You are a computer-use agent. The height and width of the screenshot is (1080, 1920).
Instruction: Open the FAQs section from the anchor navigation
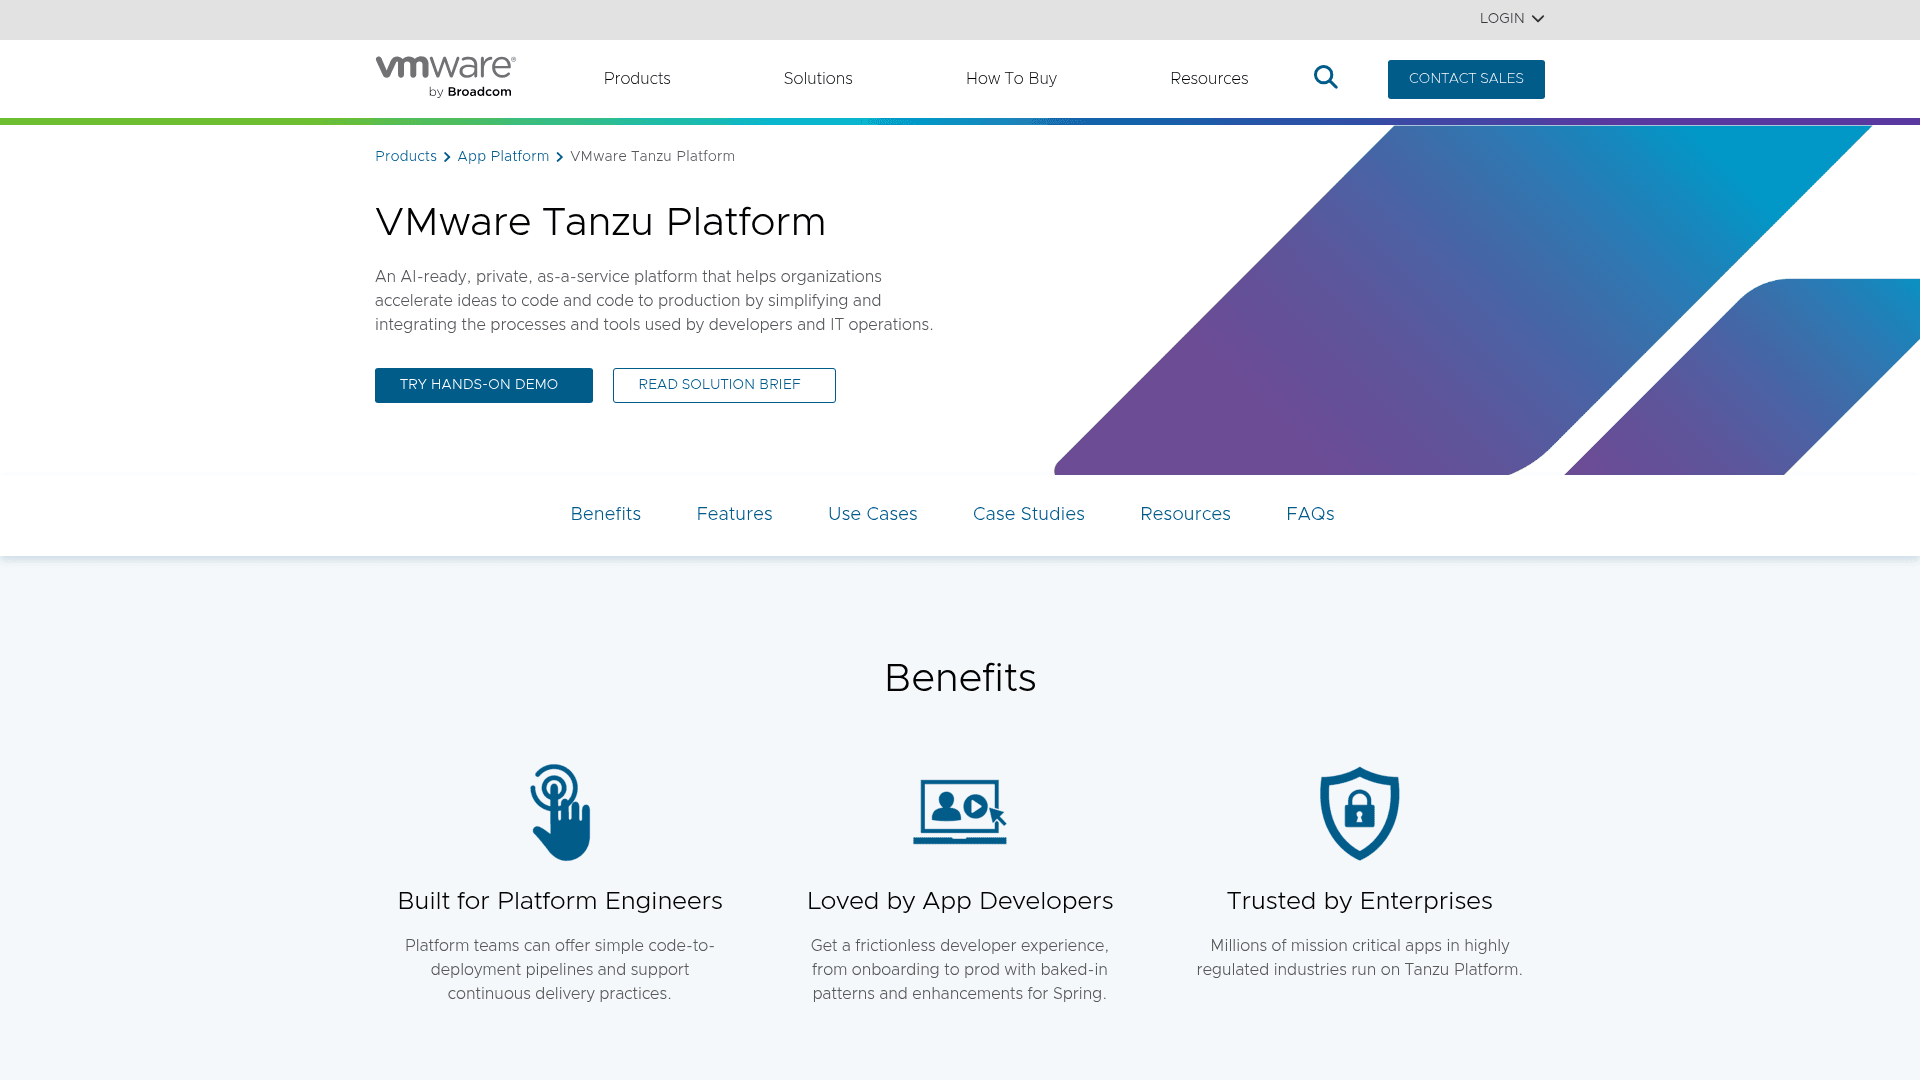pyautogui.click(x=1310, y=514)
